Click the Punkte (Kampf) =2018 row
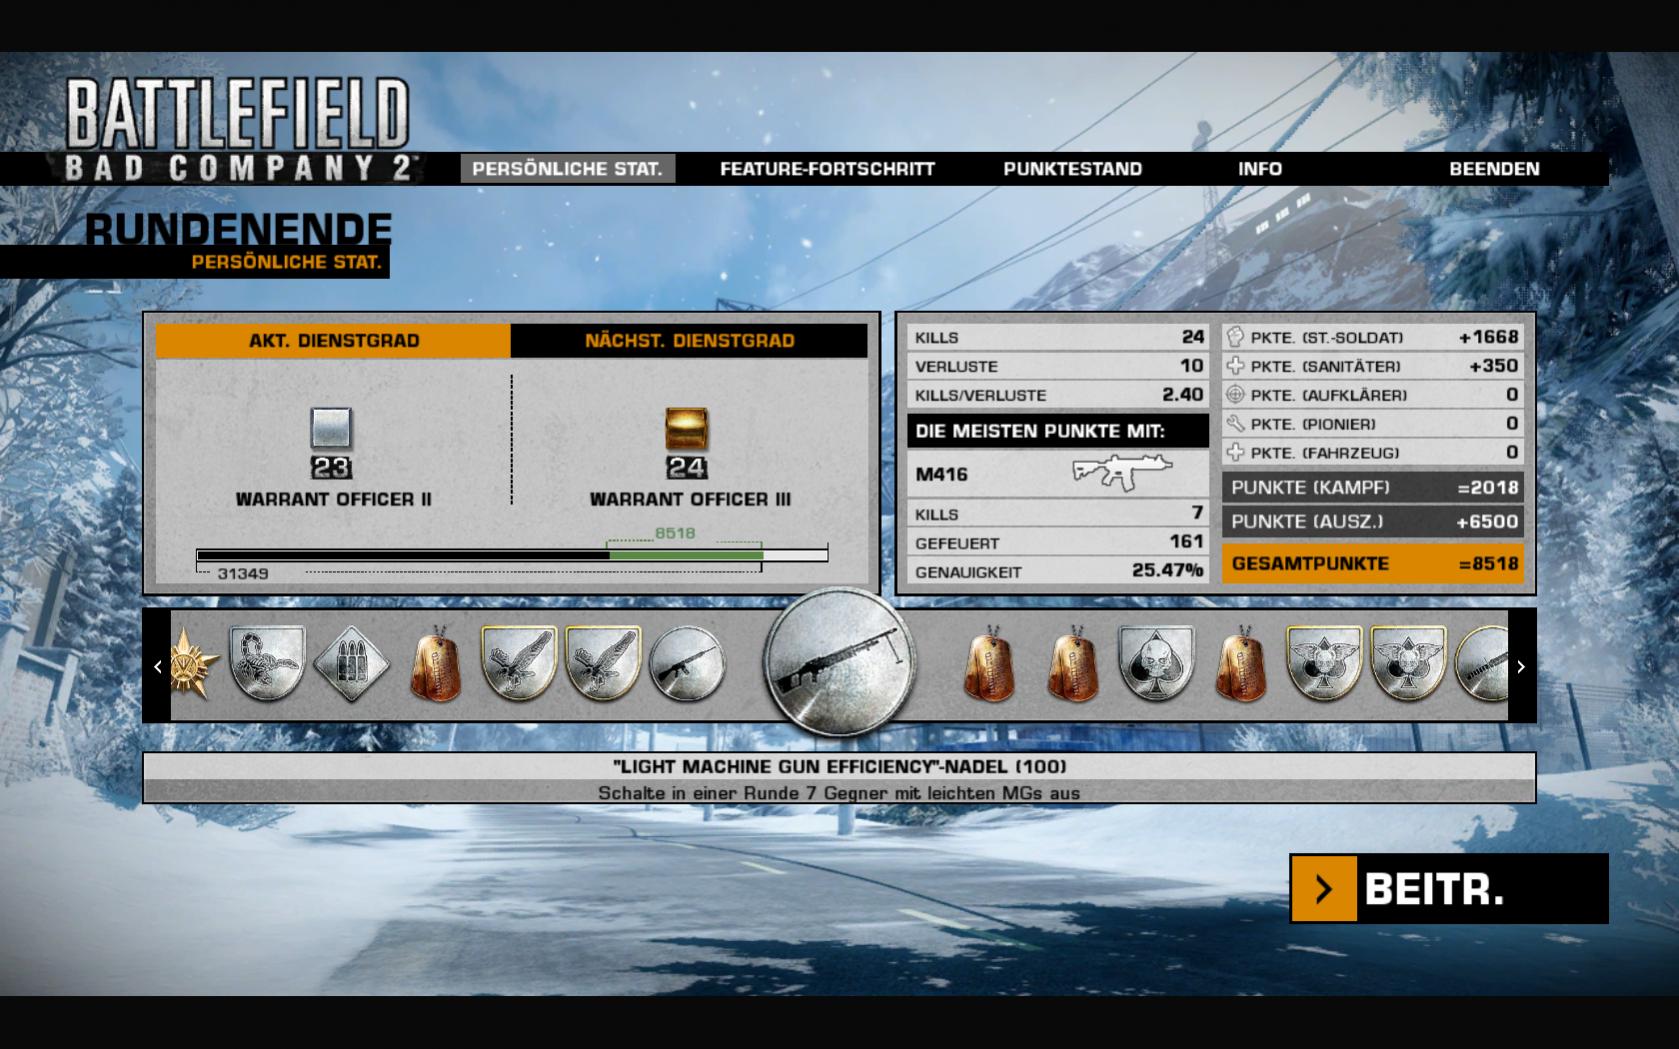Image resolution: width=1679 pixels, height=1049 pixels. point(1373,487)
